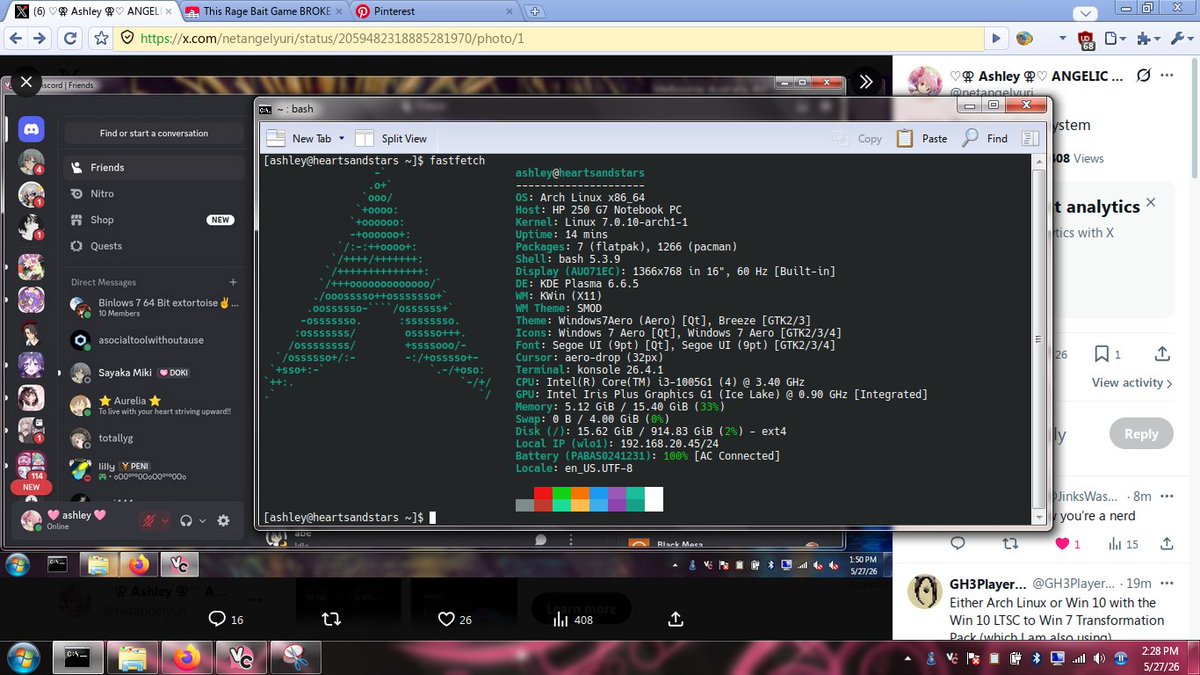Click the sidebar share icon beside the bookmark

(x=1162, y=354)
